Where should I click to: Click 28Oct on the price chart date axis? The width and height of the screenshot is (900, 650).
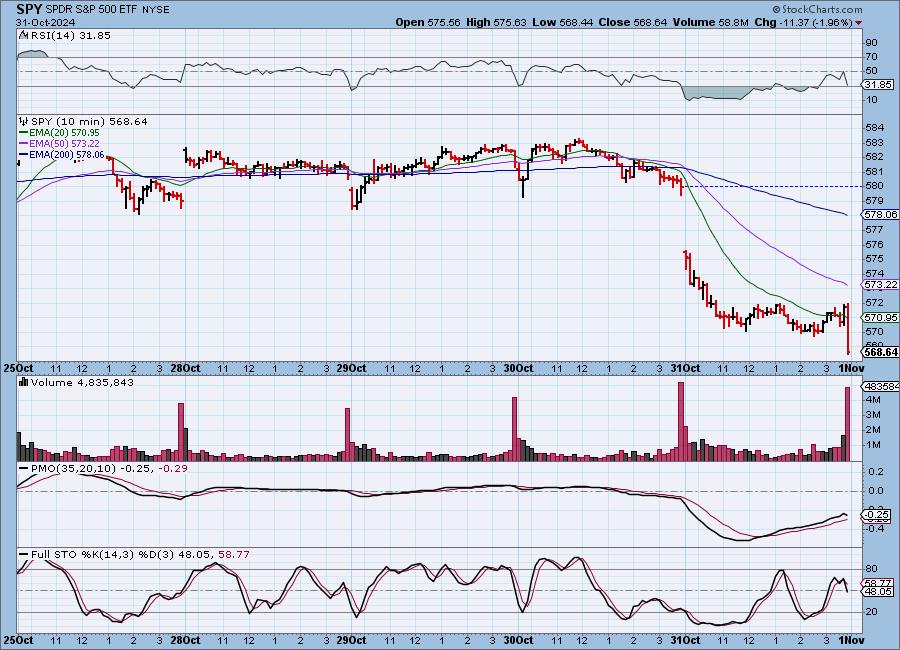pos(185,368)
